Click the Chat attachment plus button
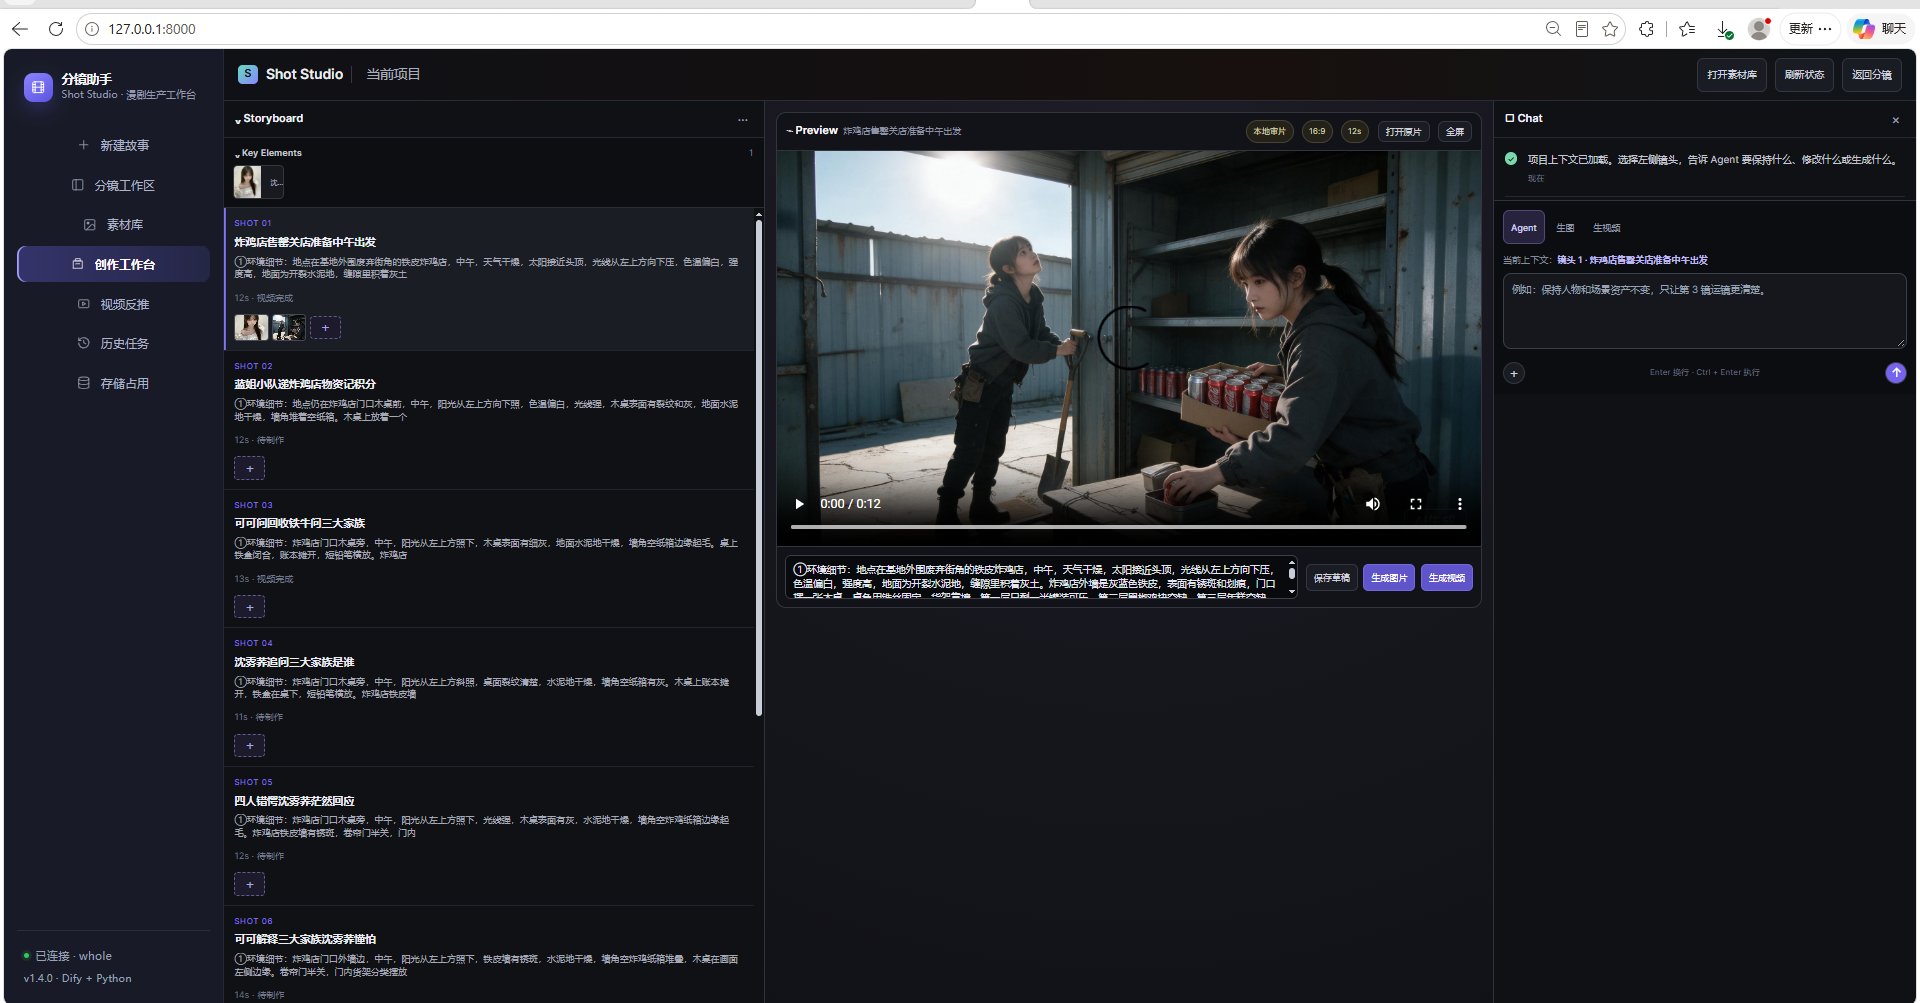Screen dimensions: 1920x1003 click(1514, 373)
